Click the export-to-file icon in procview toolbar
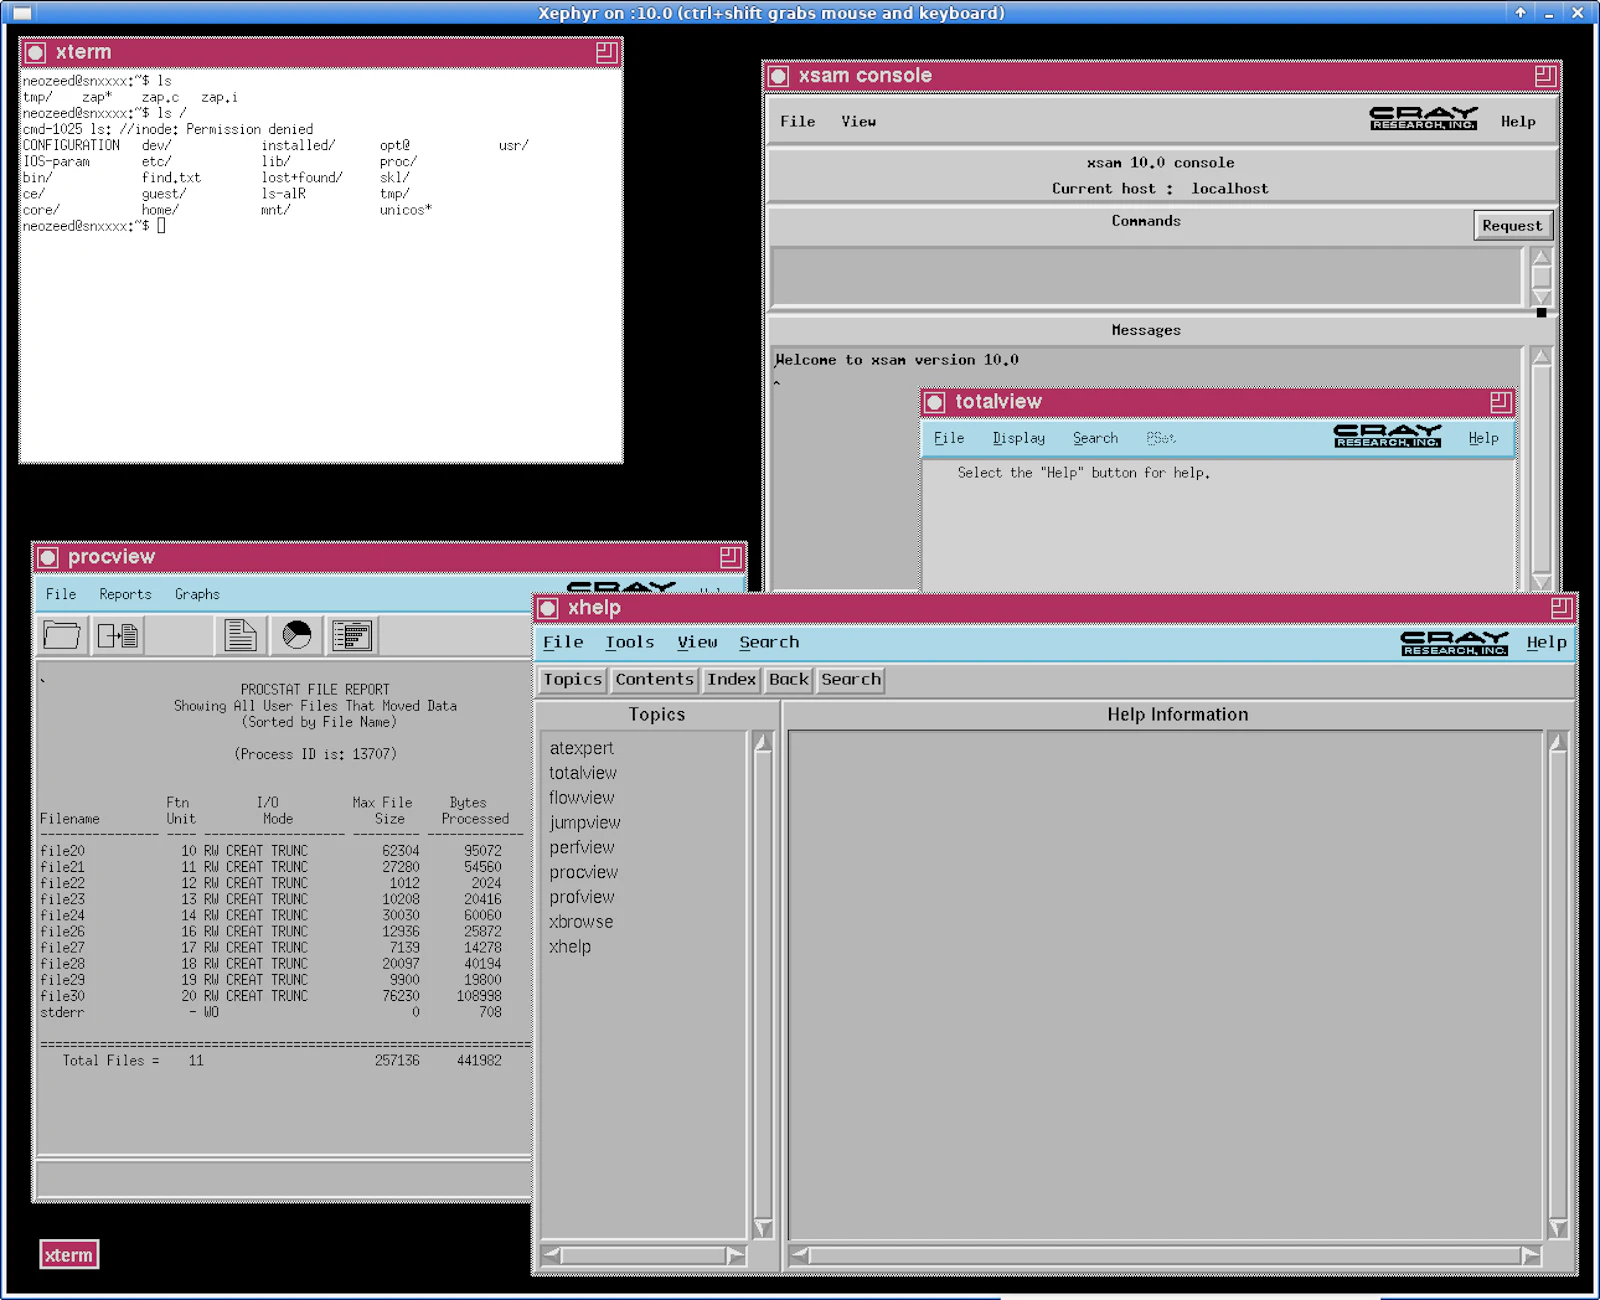The width and height of the screenshot is (1600, 1300). 118,635
